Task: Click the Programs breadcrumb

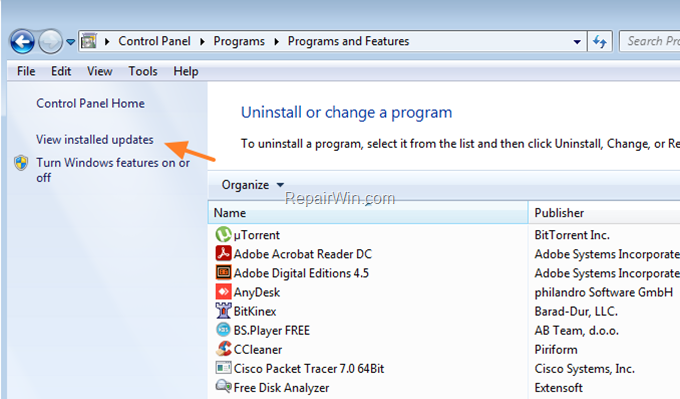Action: 239,41
